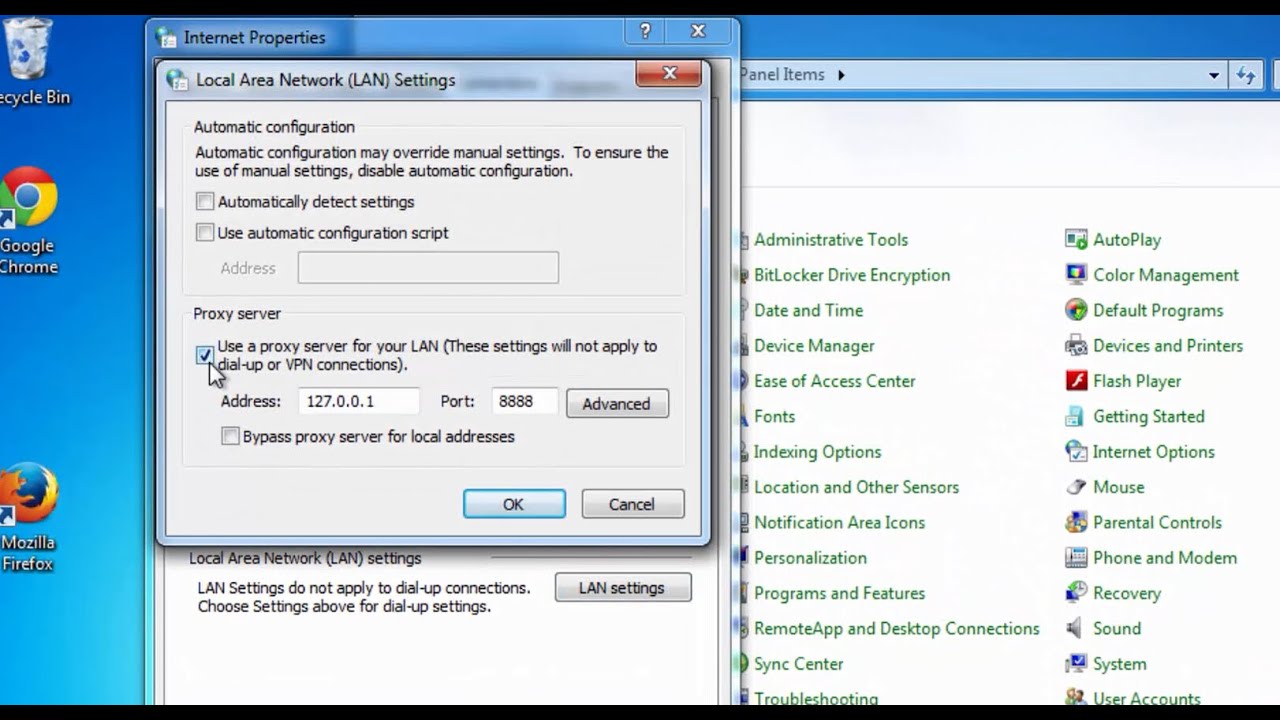Open the Control Panel address bar dropdown arrow
The height and width of the screenshot is (720, 1280).
tap(1214, 75)
